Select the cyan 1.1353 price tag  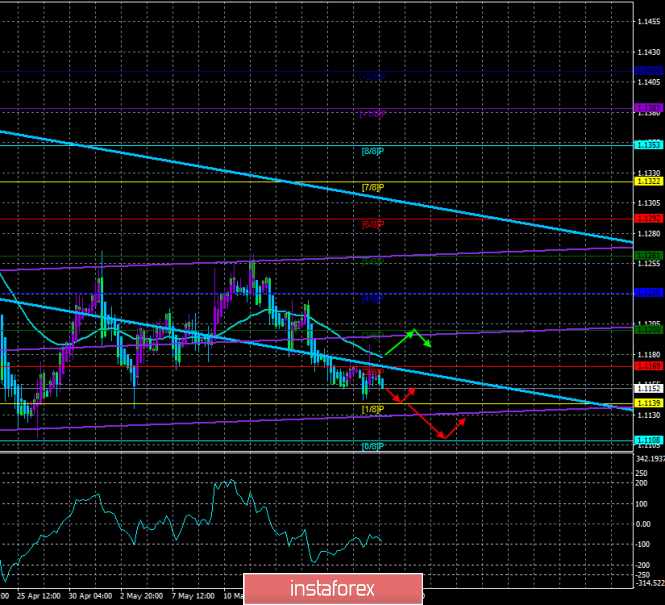click(648, 145)
